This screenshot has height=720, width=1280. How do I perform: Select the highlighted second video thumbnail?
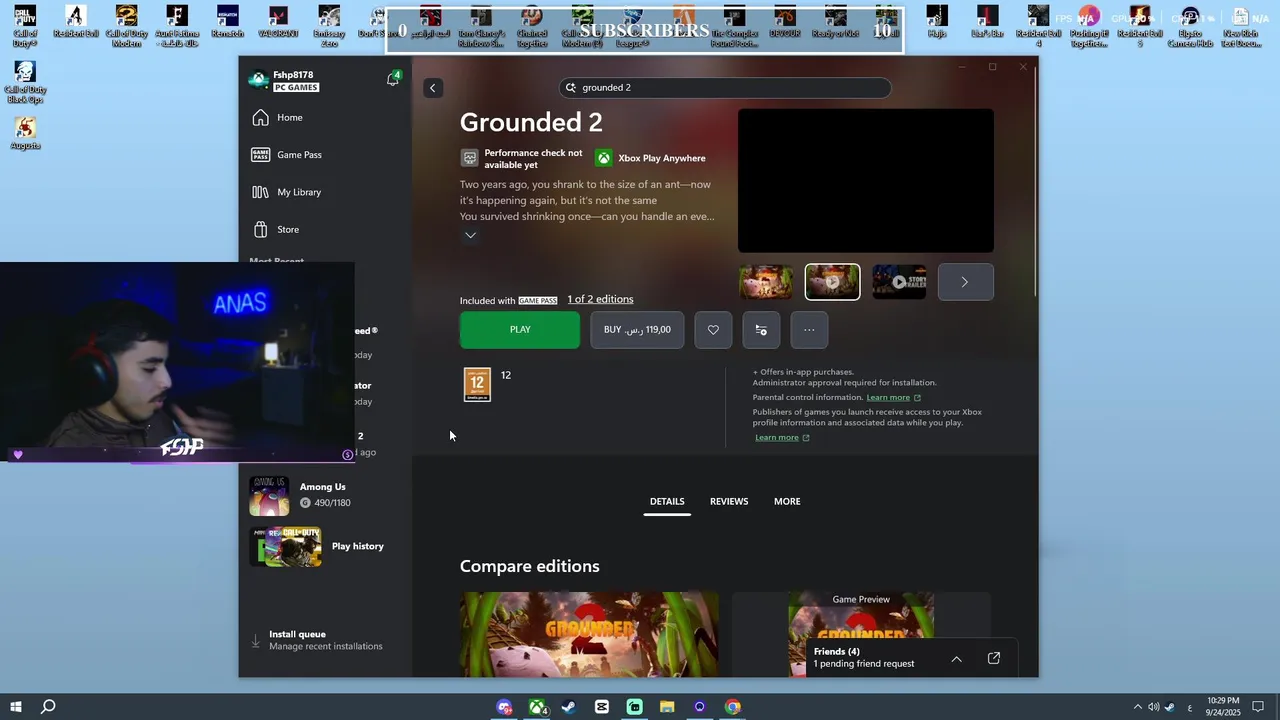832,282
